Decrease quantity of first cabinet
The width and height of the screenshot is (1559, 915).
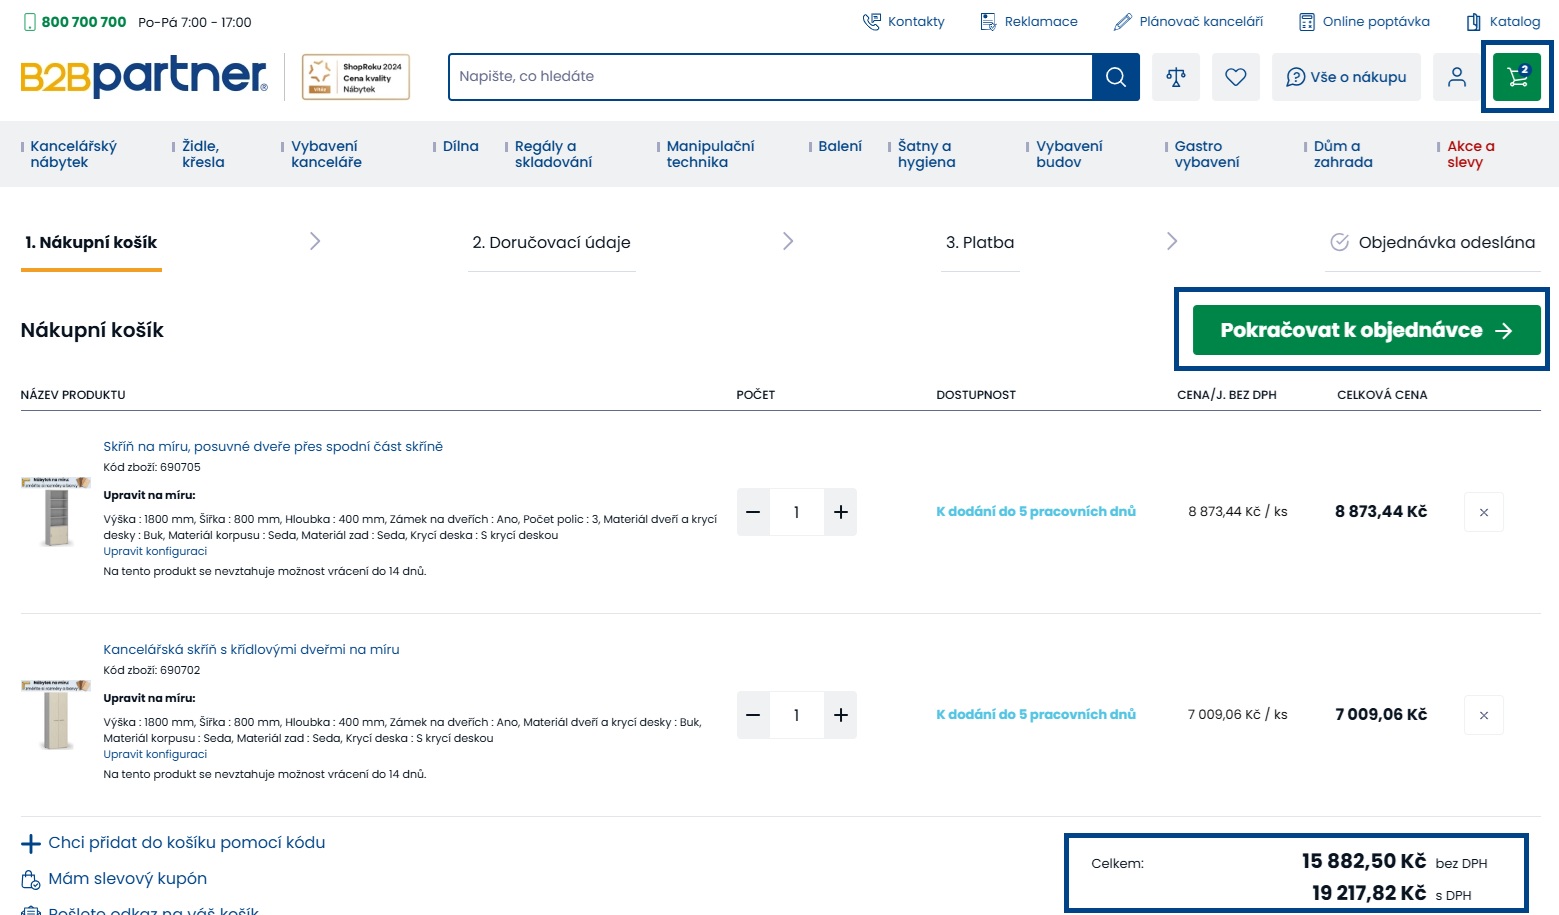coord(753,512)
